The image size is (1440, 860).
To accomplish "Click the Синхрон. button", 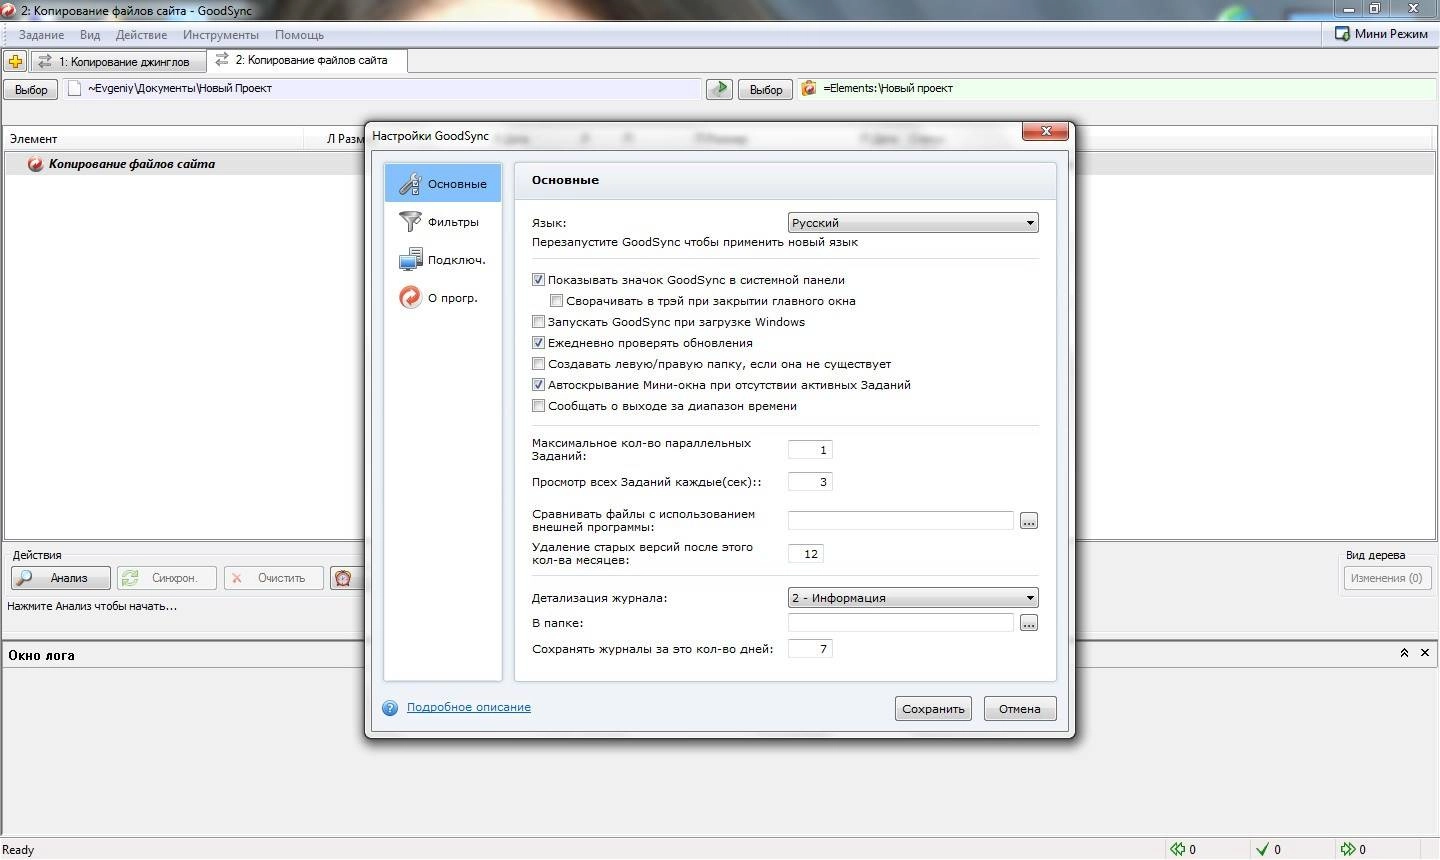I will (167, 578).
